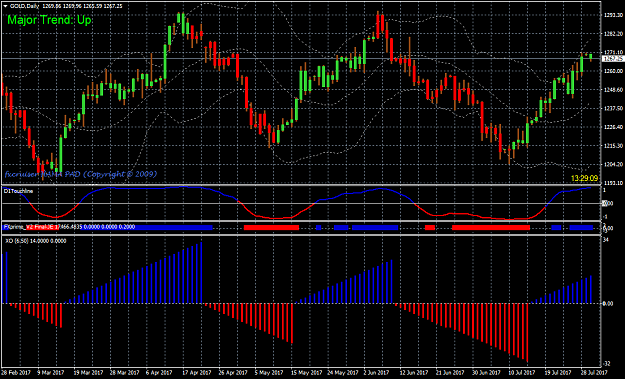Click the 2 Jun 2017 date label

click(377, 373)
